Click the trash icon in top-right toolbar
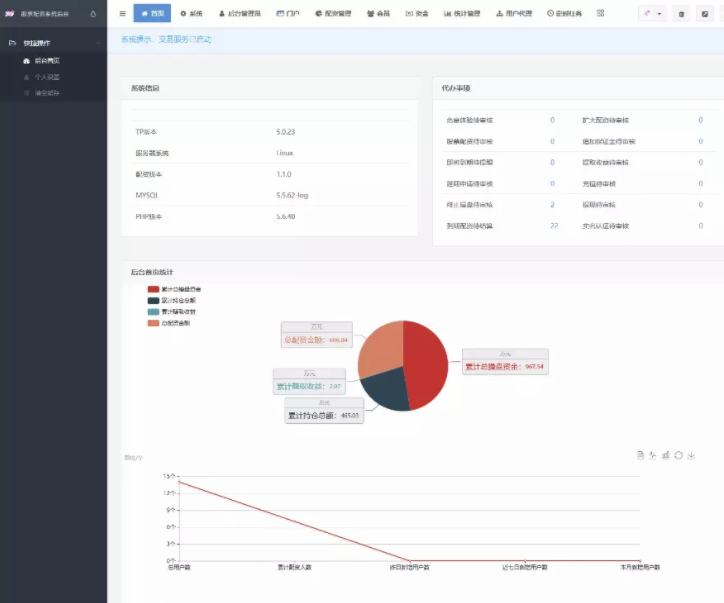Image resolution: width=724 pixels, height=603 pixels. 681,14
